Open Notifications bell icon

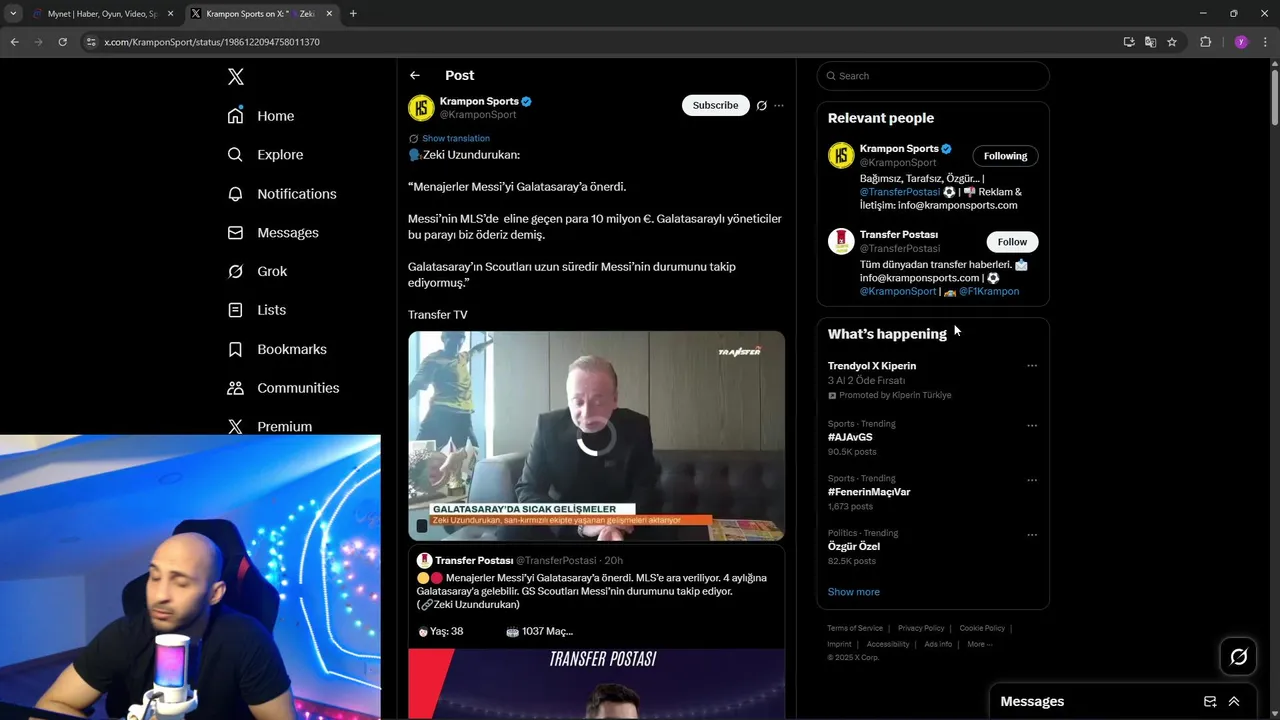[x=236, y=194]
